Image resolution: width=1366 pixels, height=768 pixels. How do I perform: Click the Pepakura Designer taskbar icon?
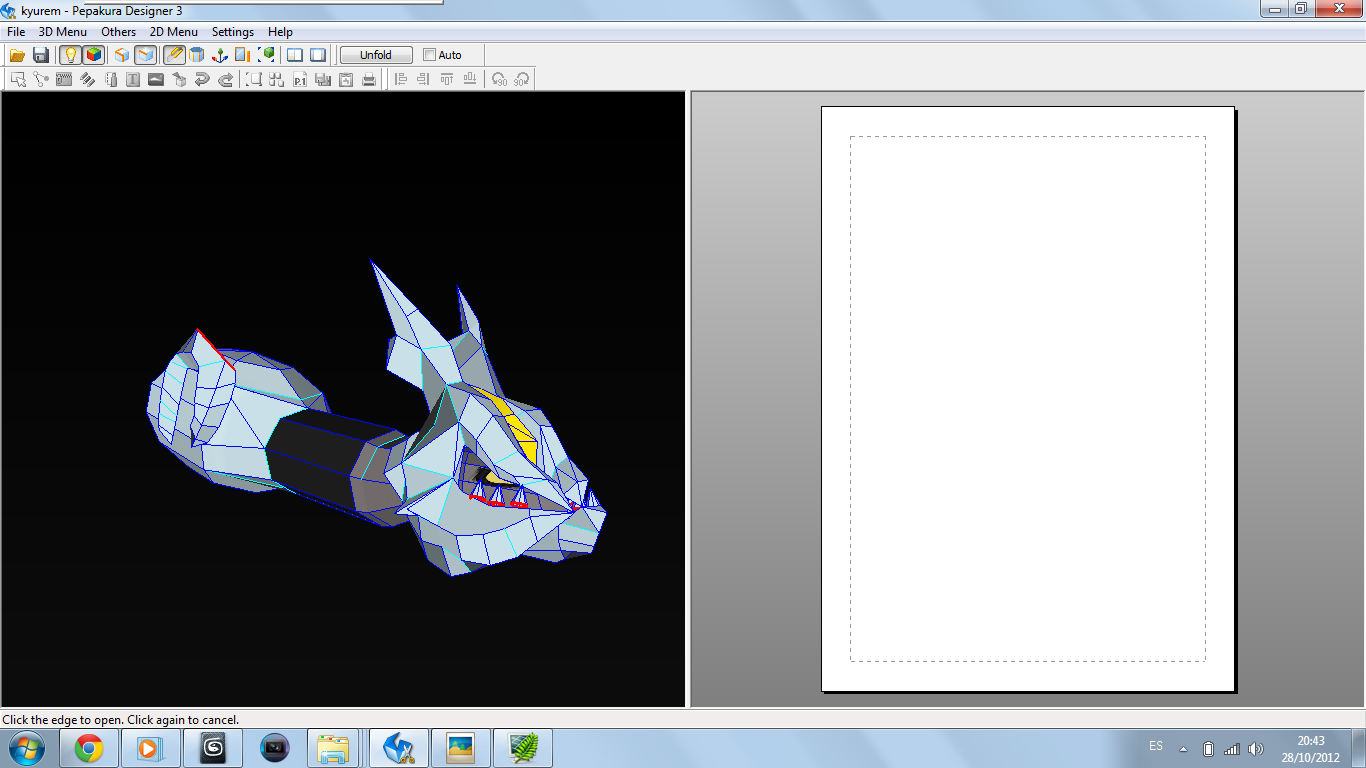[x=399, y=748]
